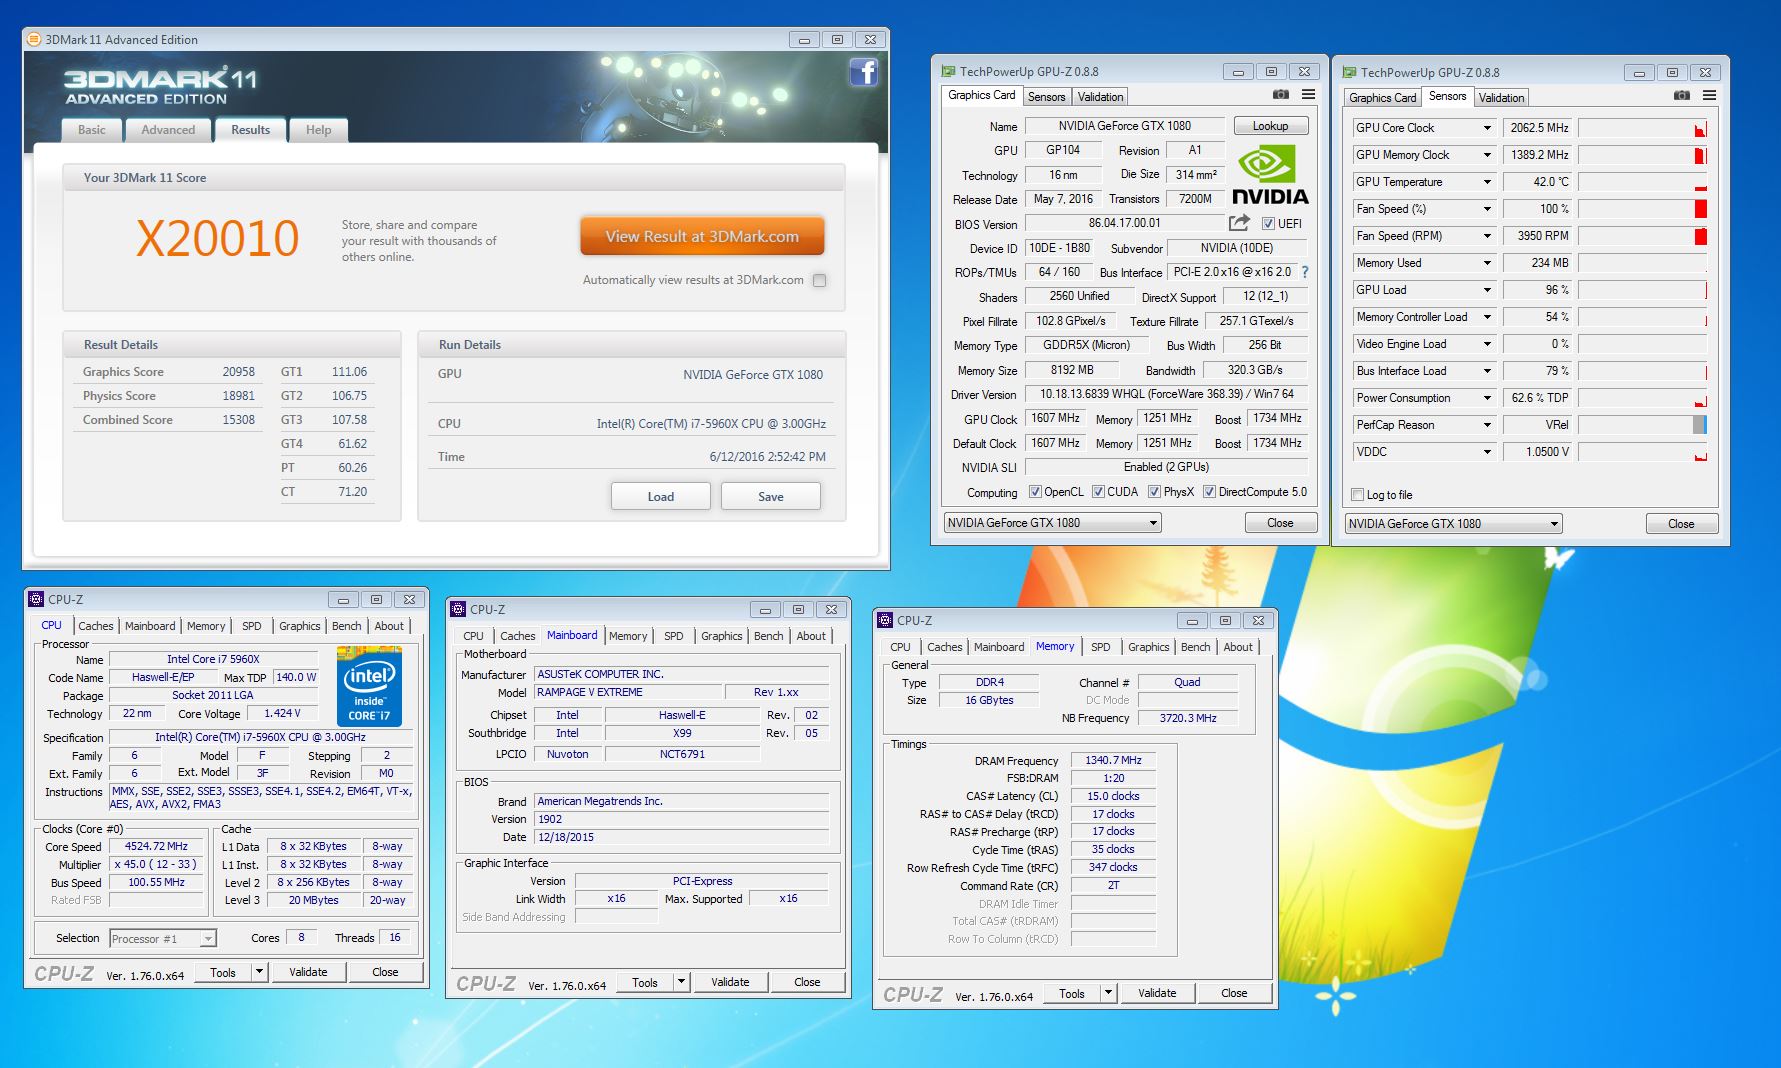Toggle the PhysX checkbox
Viewport: 1781px width, 1068px height.
(x=1154, y=492)
